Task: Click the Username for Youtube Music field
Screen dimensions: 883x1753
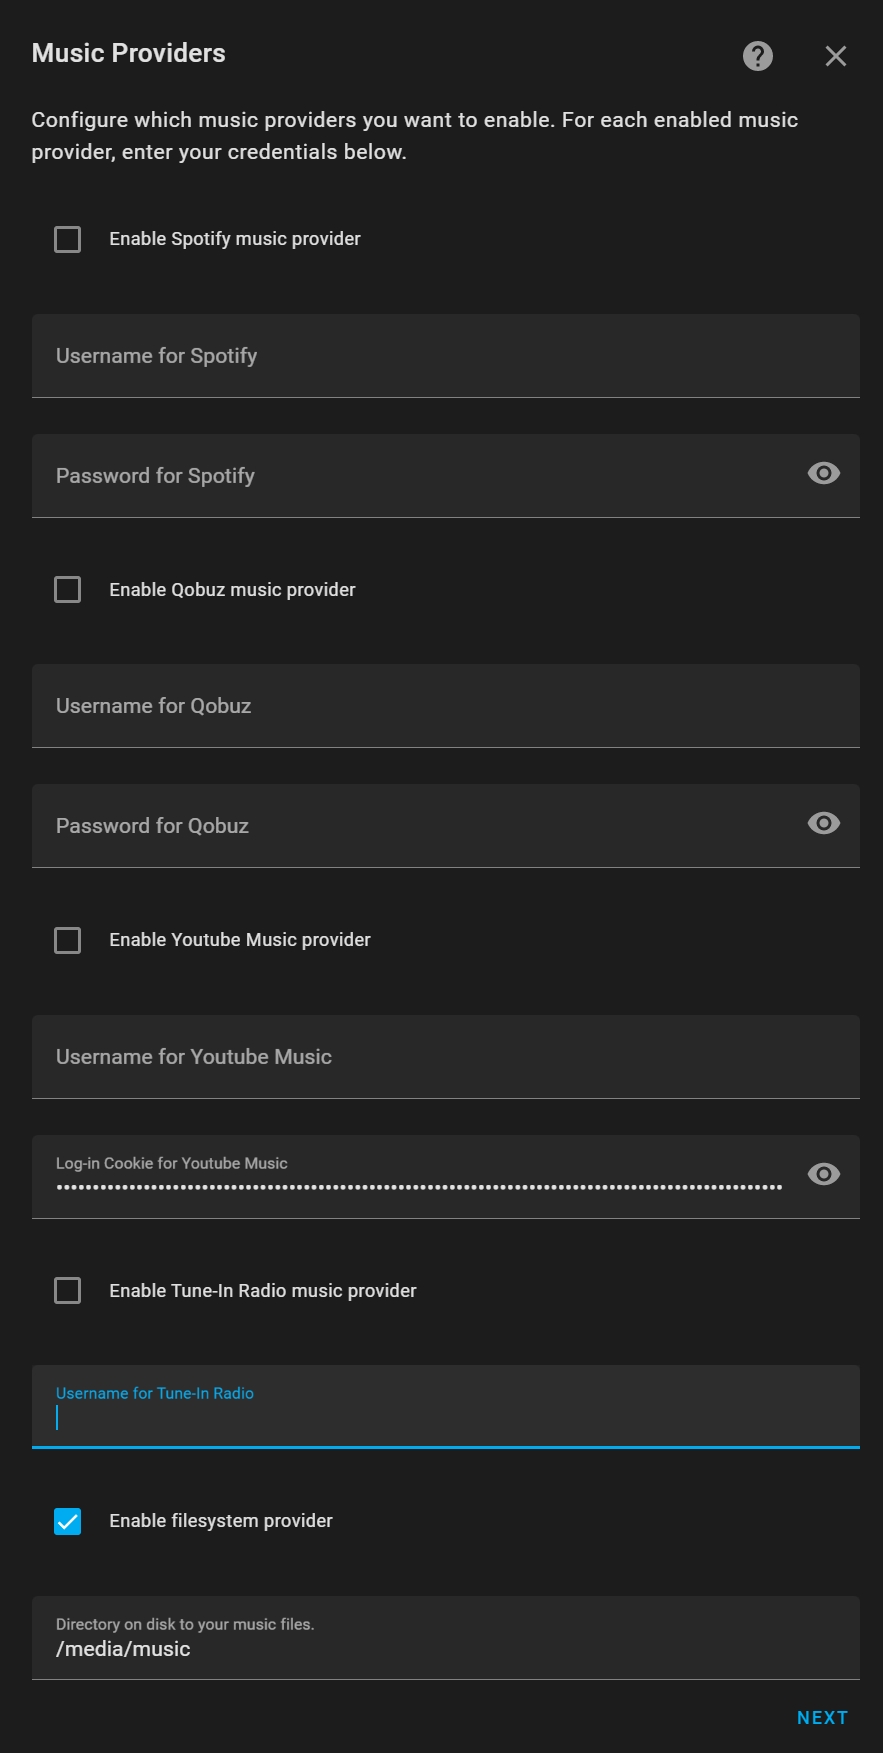Action: pos(400,1057)
